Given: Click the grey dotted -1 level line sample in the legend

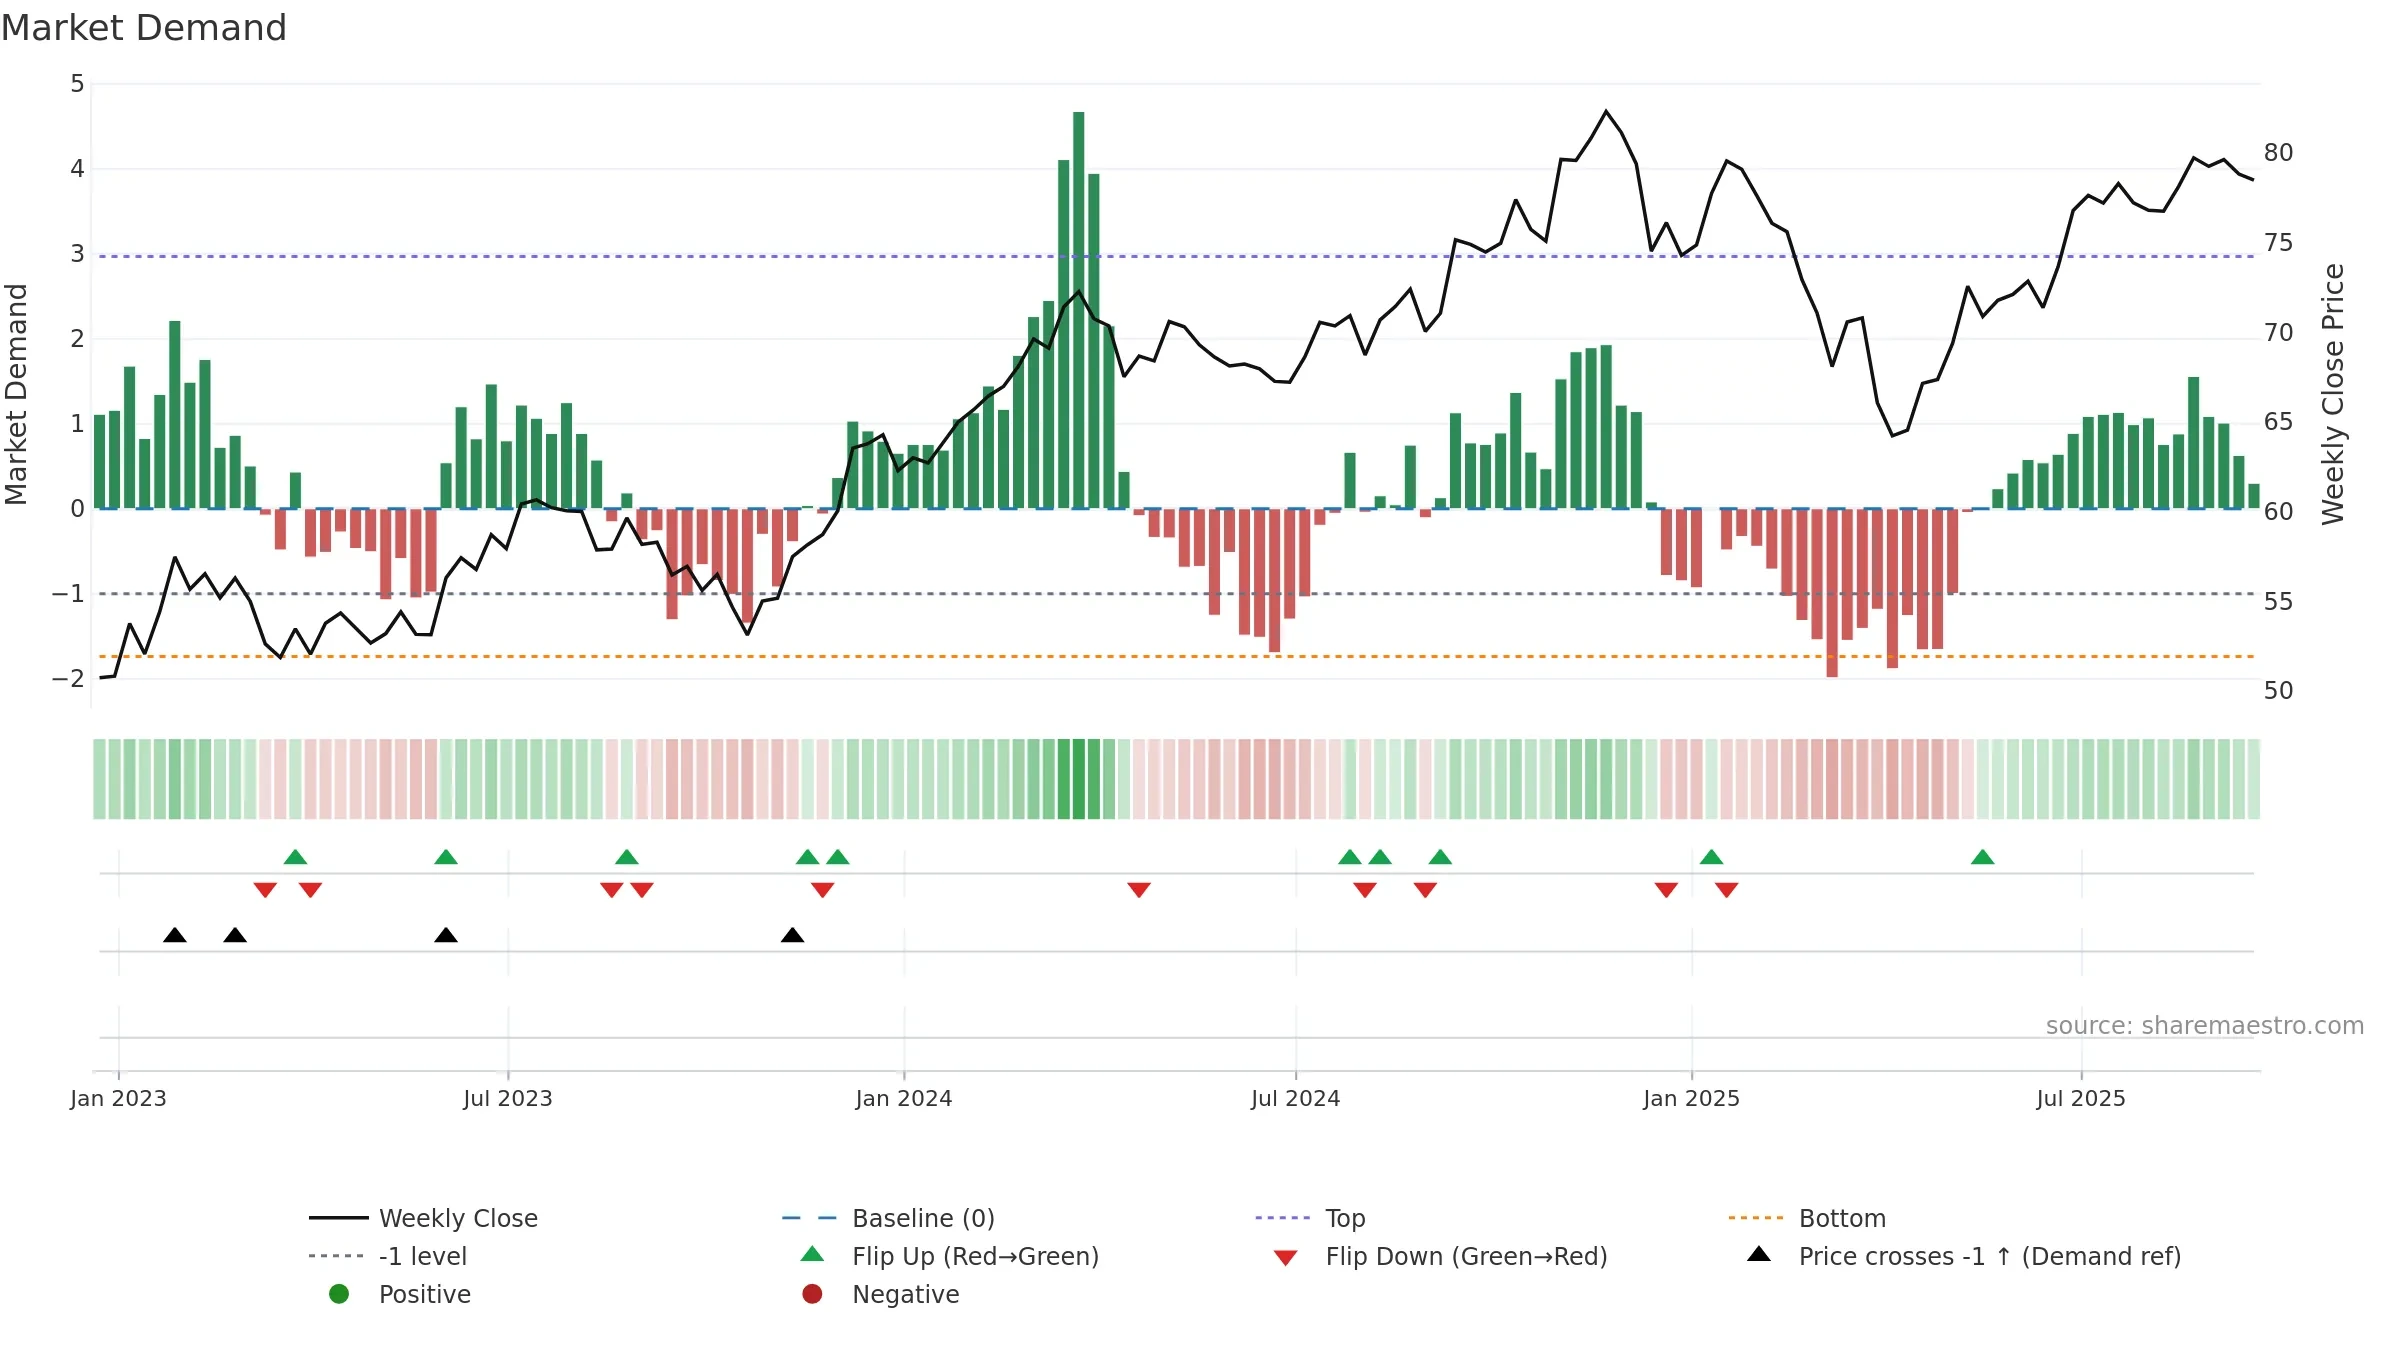Looking at the screenshot, I should tap(339, 1256).
